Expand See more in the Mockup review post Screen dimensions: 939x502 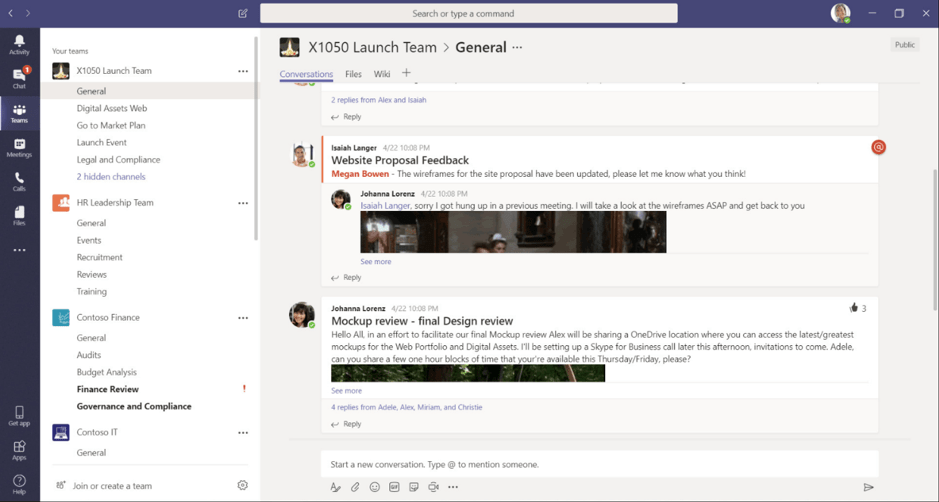346,391
